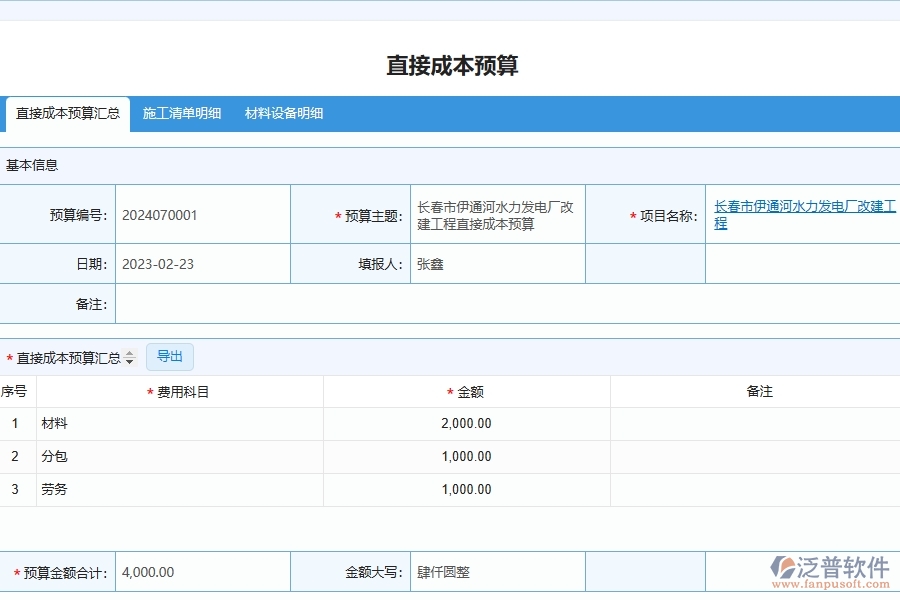Select the 材料 row in the budget table

[x=180, y=423]
